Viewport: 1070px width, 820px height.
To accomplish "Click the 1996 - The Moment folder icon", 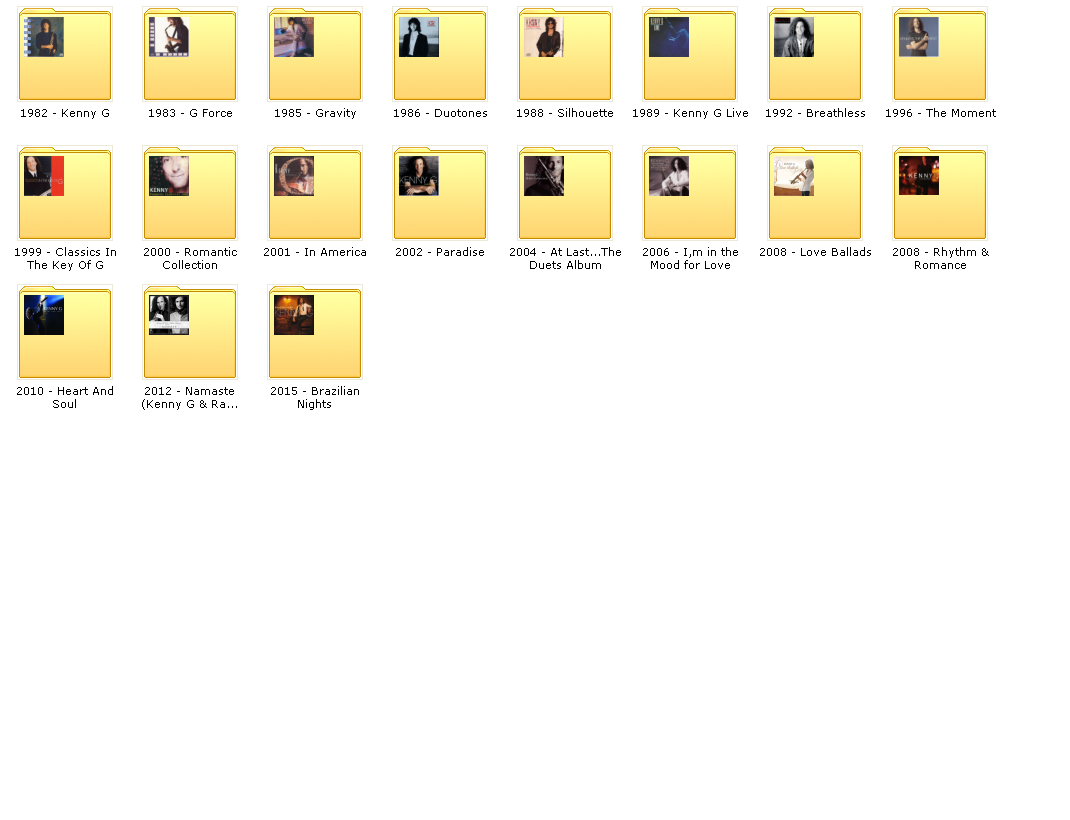I will click(940, 54).
